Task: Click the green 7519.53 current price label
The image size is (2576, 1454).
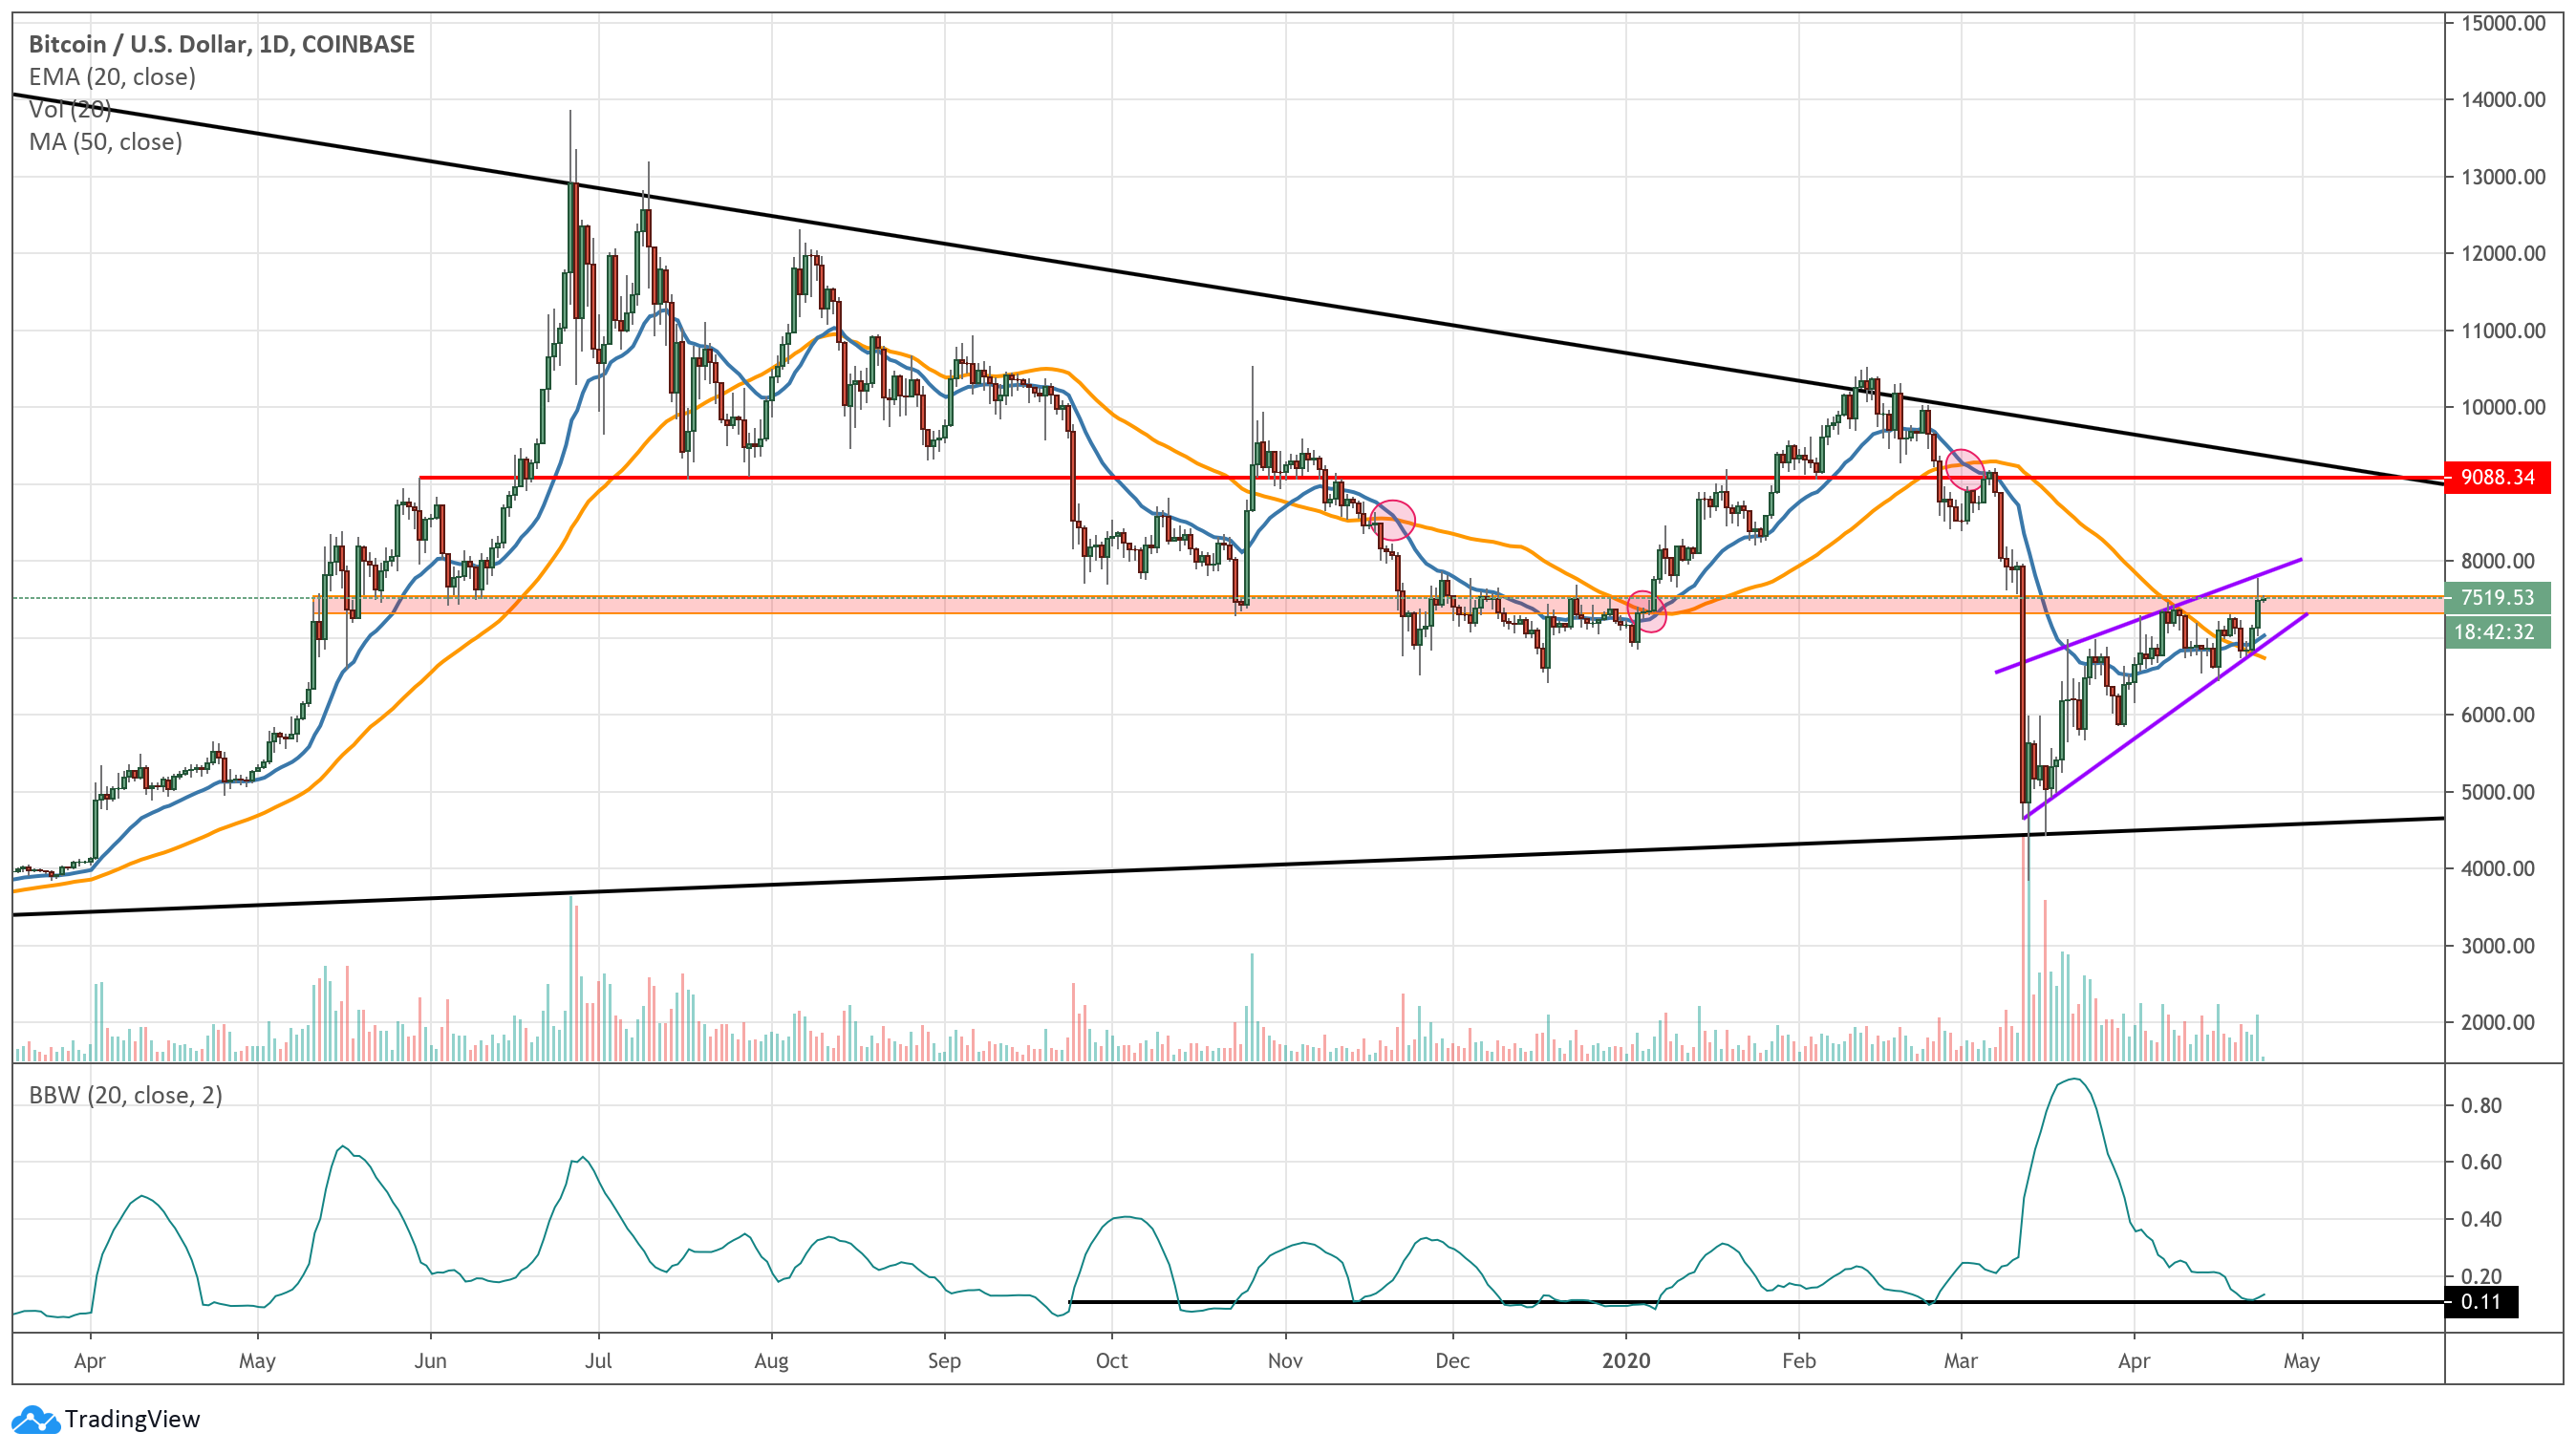Action: 2497,598
